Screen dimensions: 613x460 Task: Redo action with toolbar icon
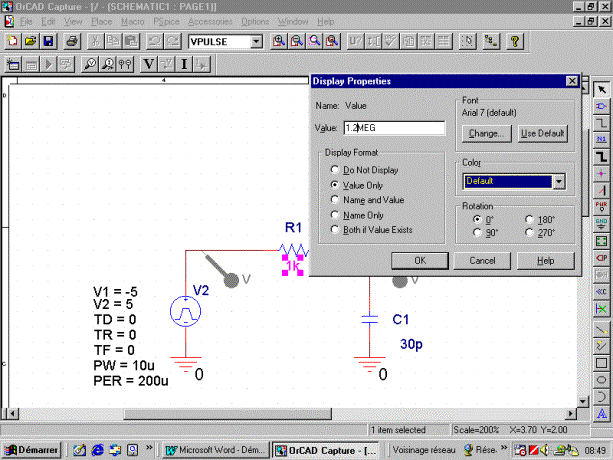coord(172,41)
